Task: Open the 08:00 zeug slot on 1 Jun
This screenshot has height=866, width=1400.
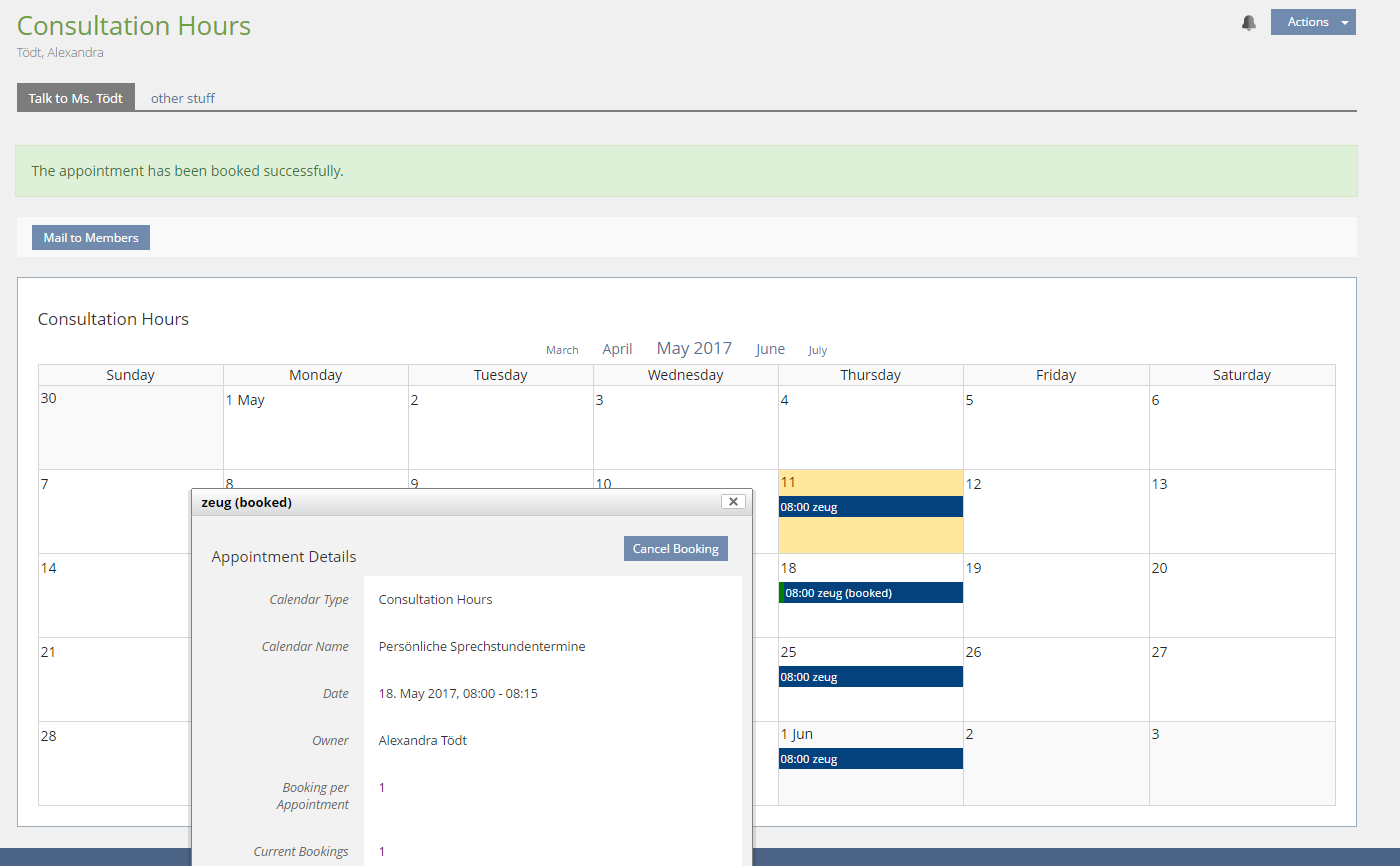Action: 870,759
